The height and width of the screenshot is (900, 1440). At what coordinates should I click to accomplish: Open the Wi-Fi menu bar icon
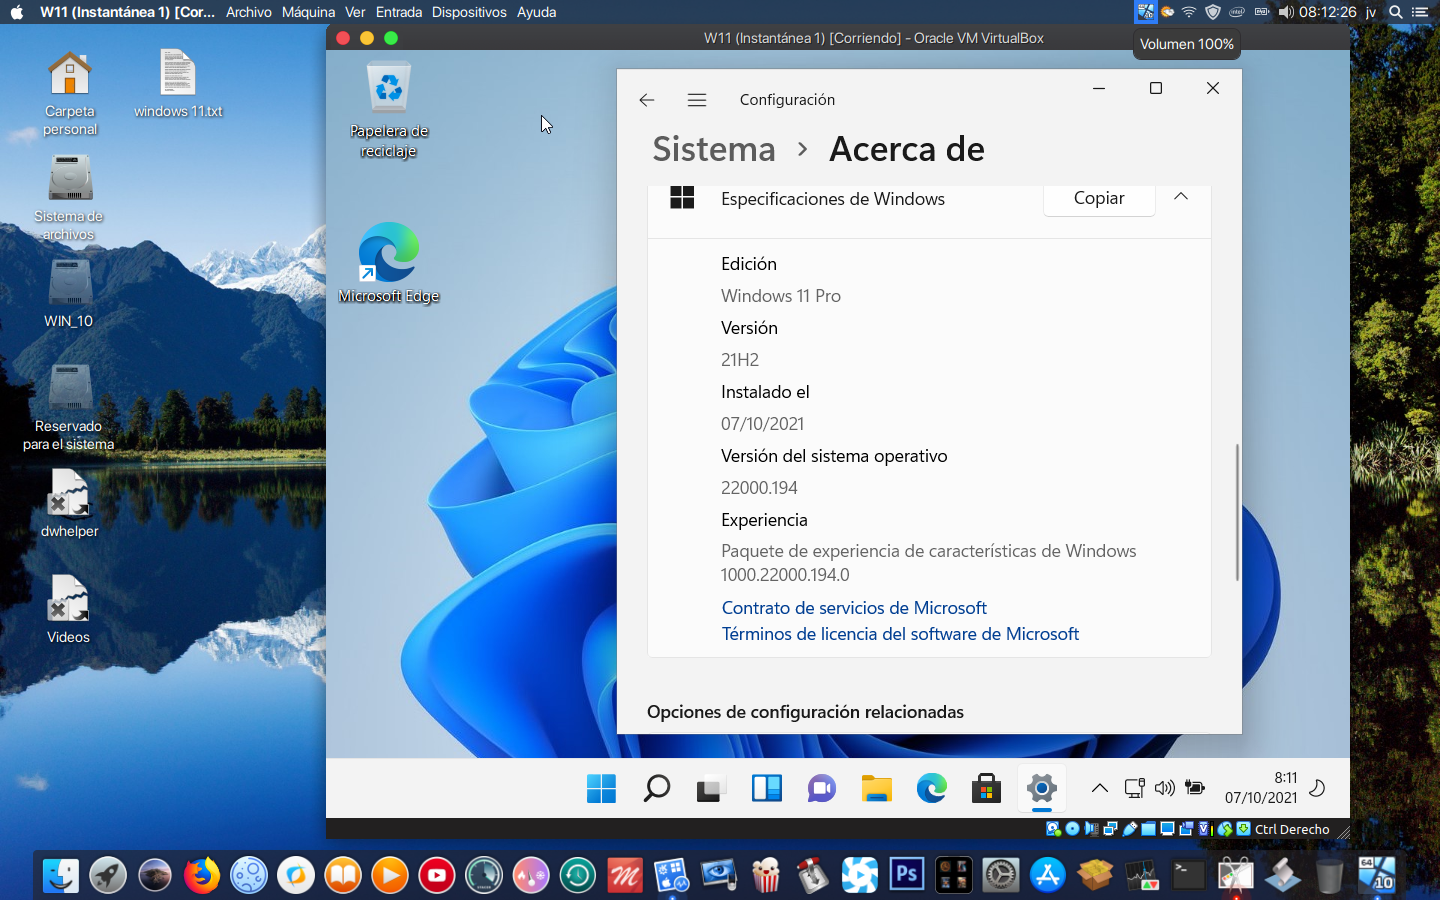[x=1189, y=12]
